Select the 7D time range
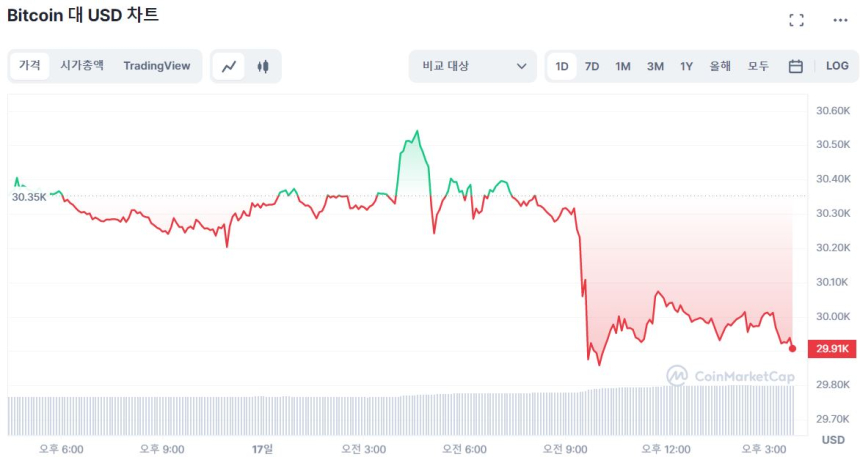Viewport: 860px width, 457px height. [x=592, y=66]
